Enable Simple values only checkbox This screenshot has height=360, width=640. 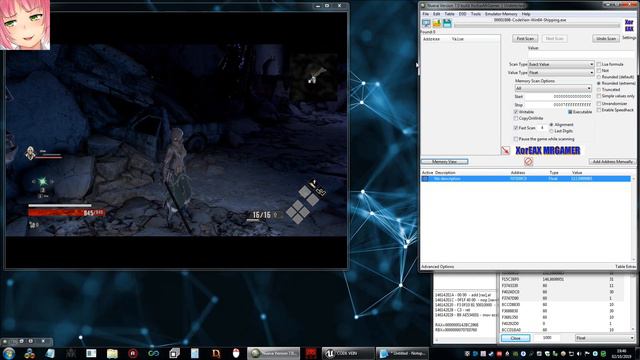599,96
